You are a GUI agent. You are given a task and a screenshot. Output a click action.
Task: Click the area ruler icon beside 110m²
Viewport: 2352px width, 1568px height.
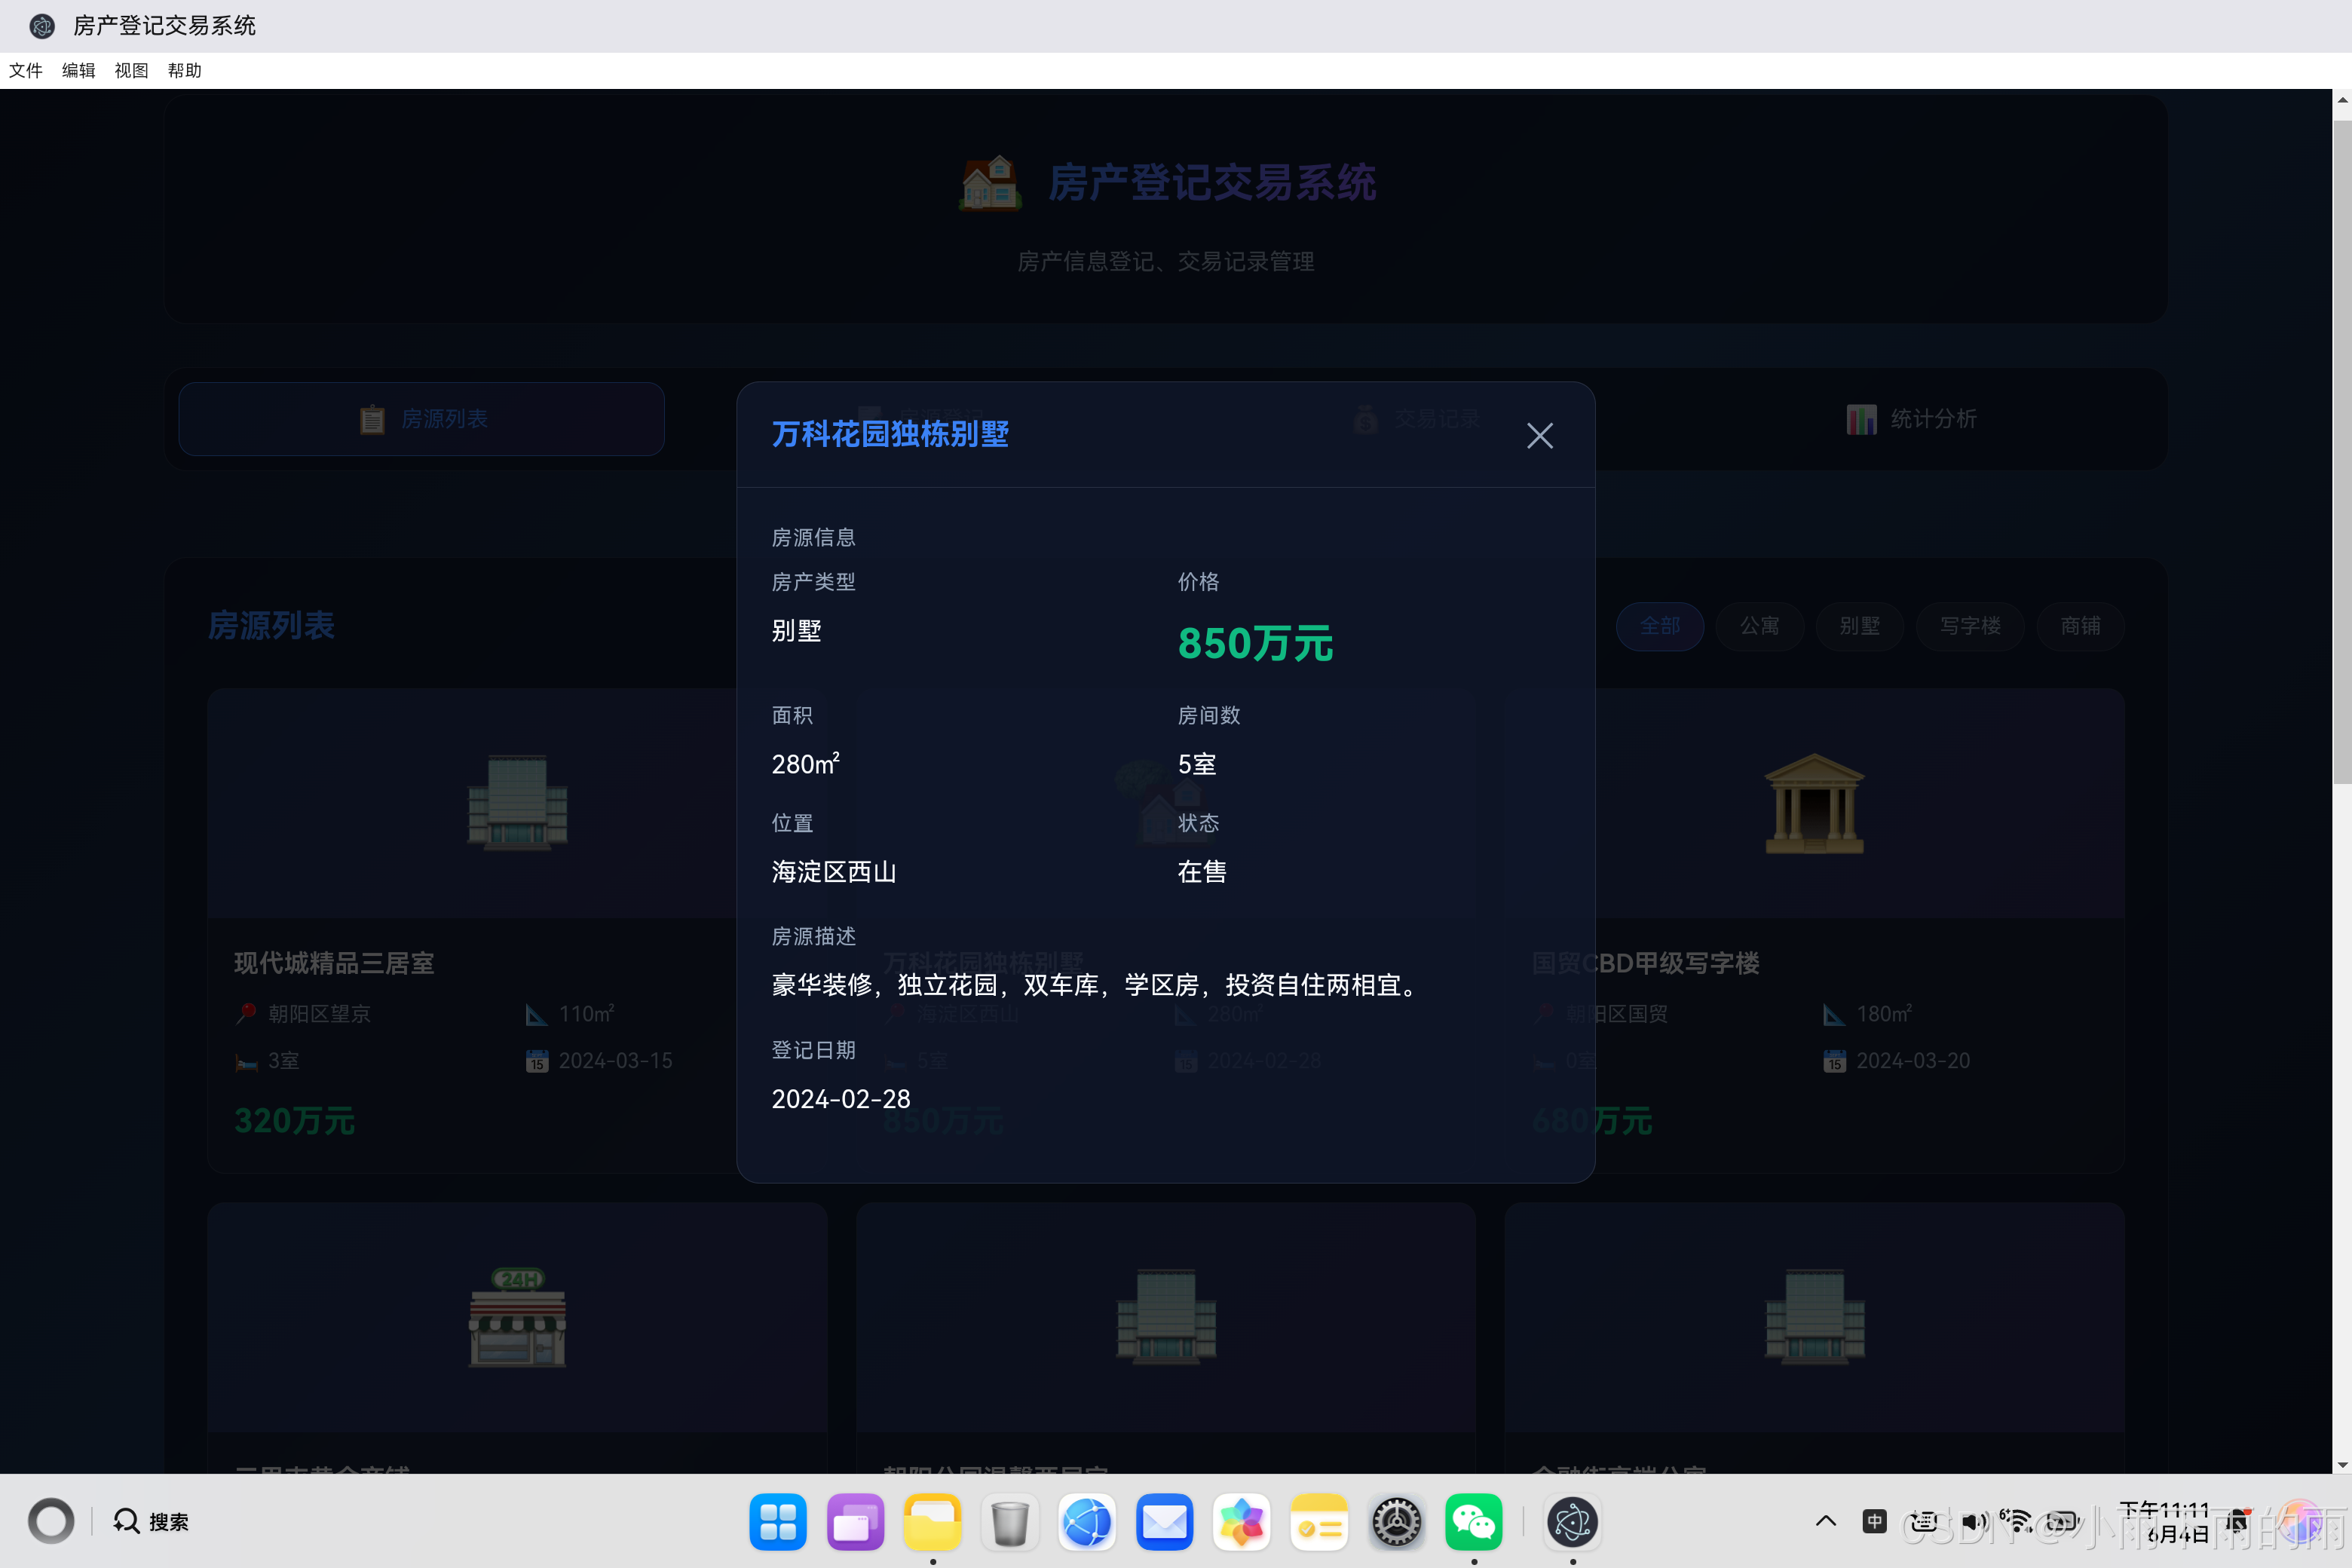537,1014
